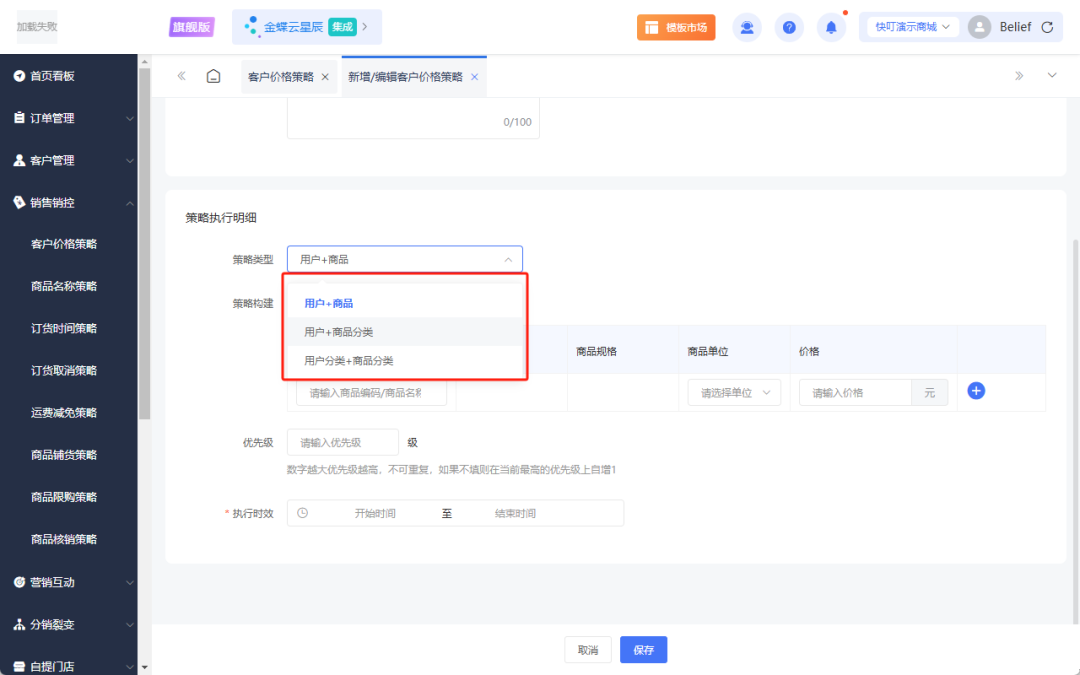
Task: Click refresh icon next to Belief
Action: pyautogui.click(x=1047, y=27)
